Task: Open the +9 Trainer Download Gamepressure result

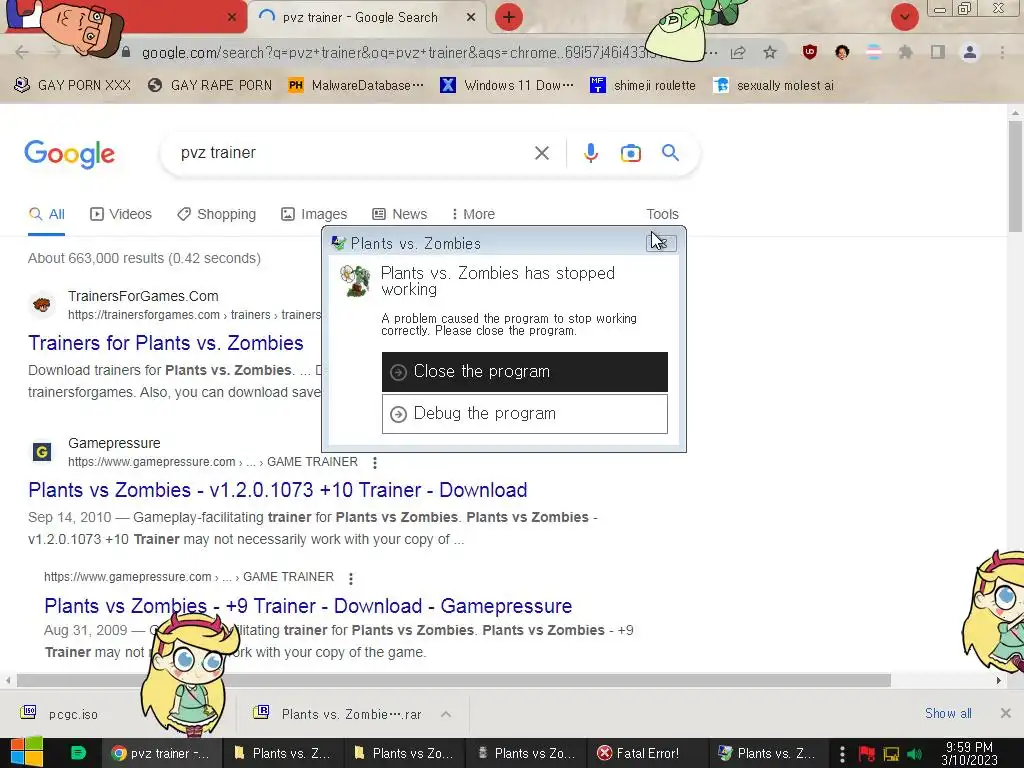Action: point(308,606)
